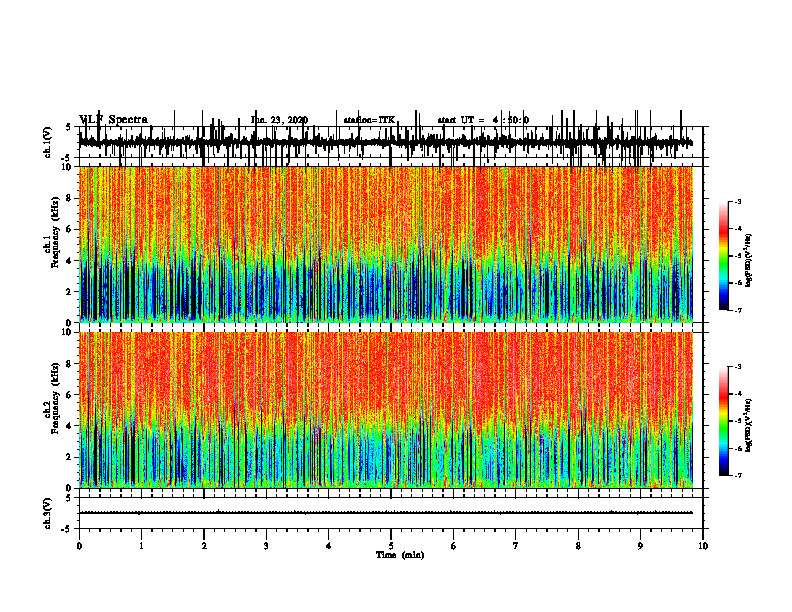Viewport: 792px width, 612px height.
Task: Click the "VLF Spectra" plot title
Action: click(x=113, y=120)
